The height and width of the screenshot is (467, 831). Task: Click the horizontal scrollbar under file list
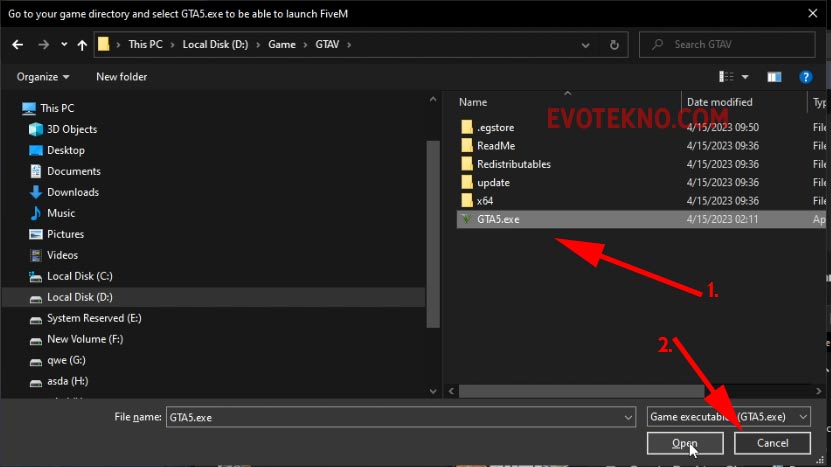tap(600, 389)
